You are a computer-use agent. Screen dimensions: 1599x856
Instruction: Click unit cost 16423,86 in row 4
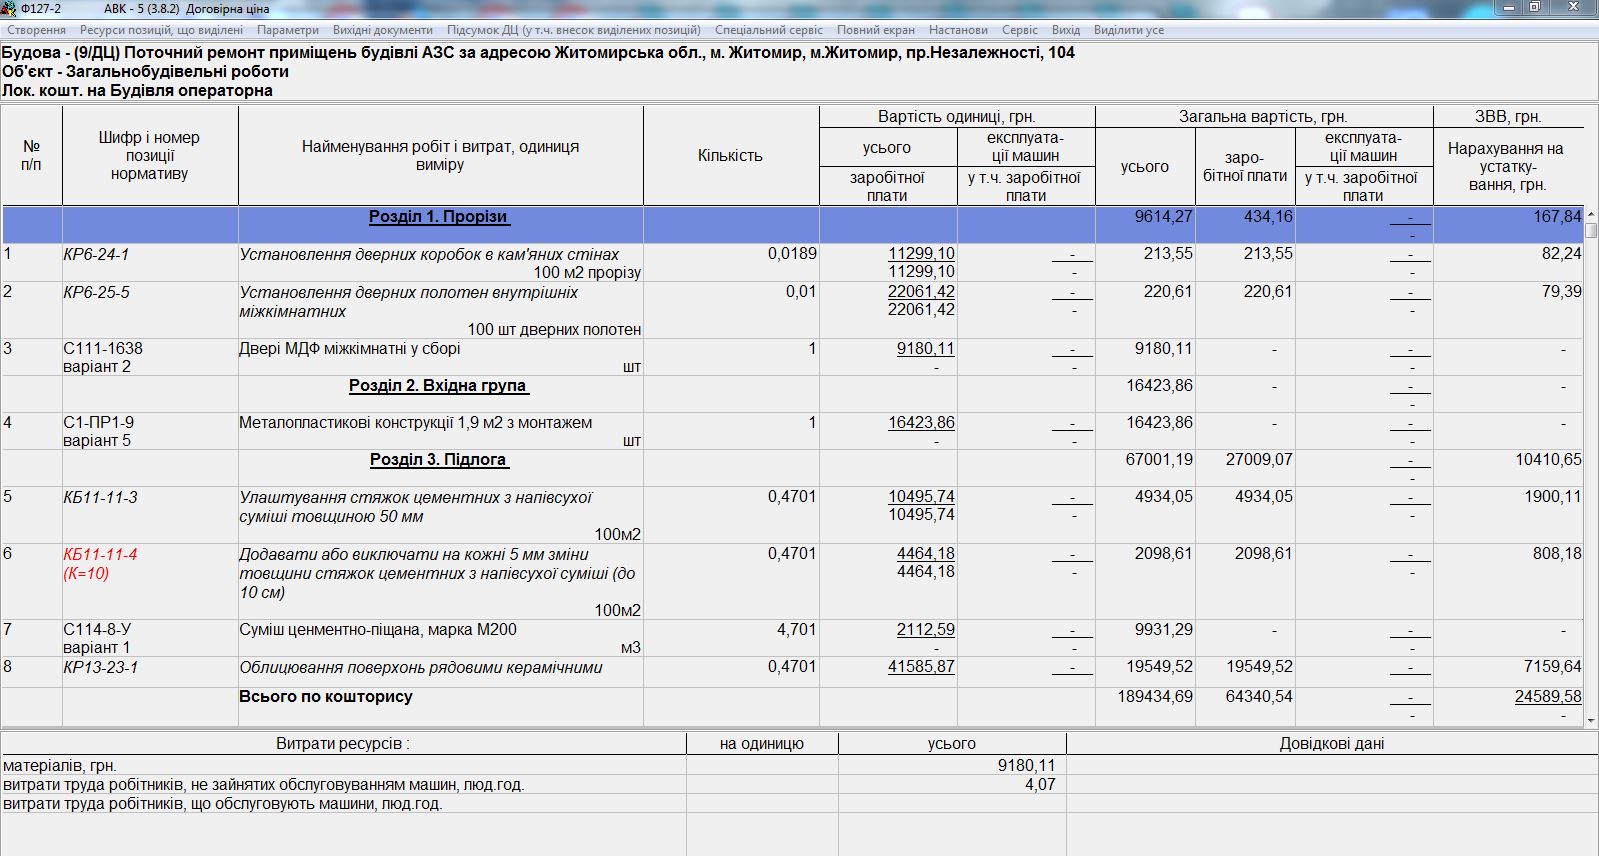(x=921, y=423)
